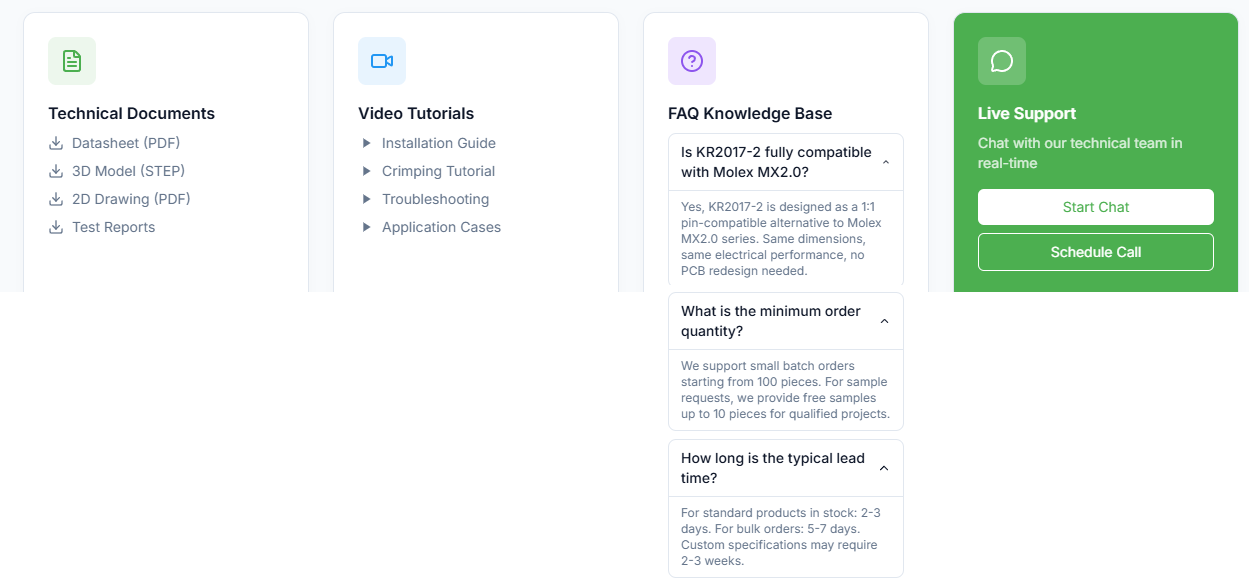The width and height of the screenshot is (1249, 584).
Task: Click the 'What is the minimum order quantity?' question
Action: coord(770,321)
